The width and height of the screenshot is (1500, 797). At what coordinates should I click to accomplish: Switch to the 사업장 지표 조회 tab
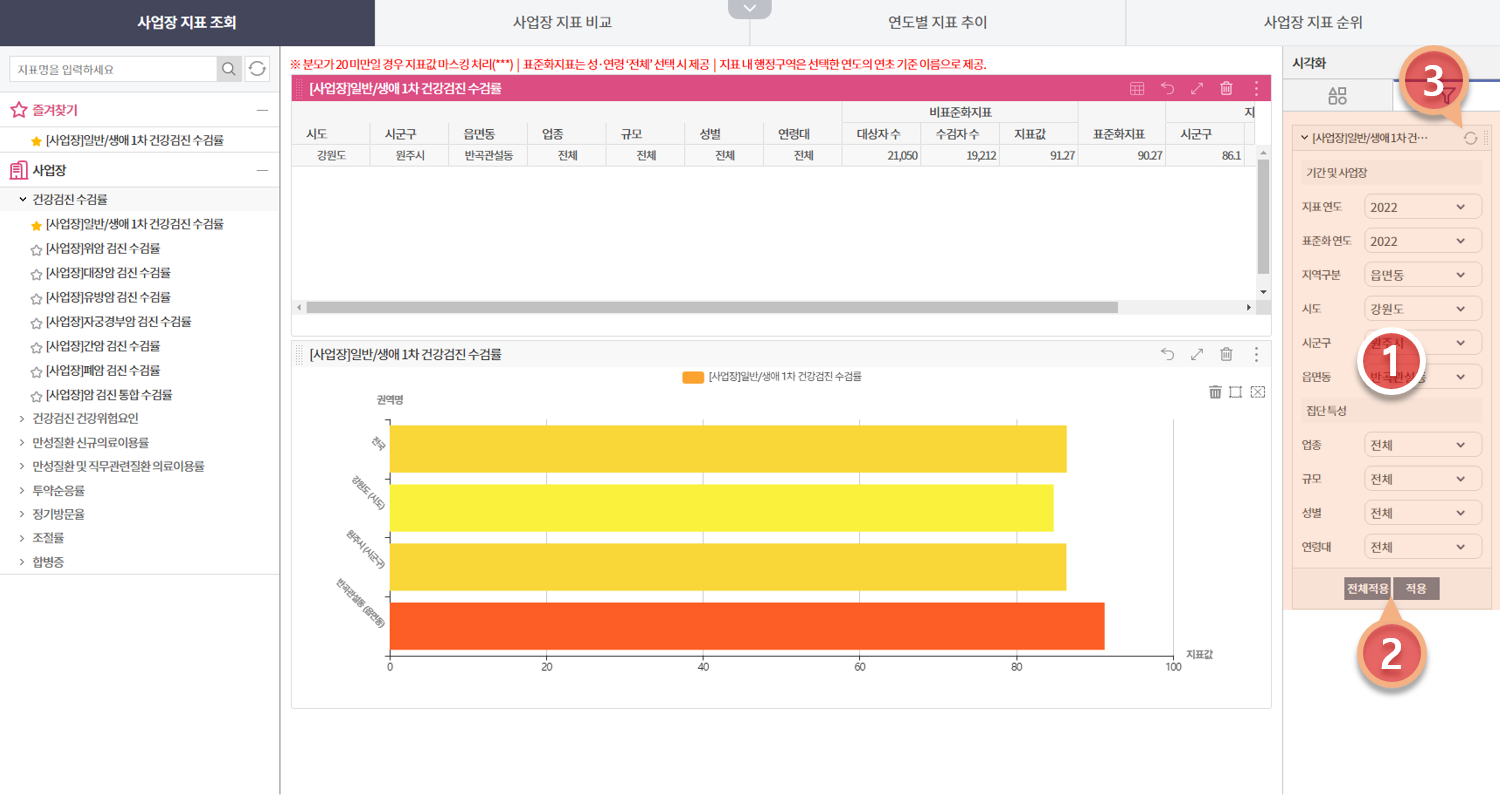click(187, 22)
